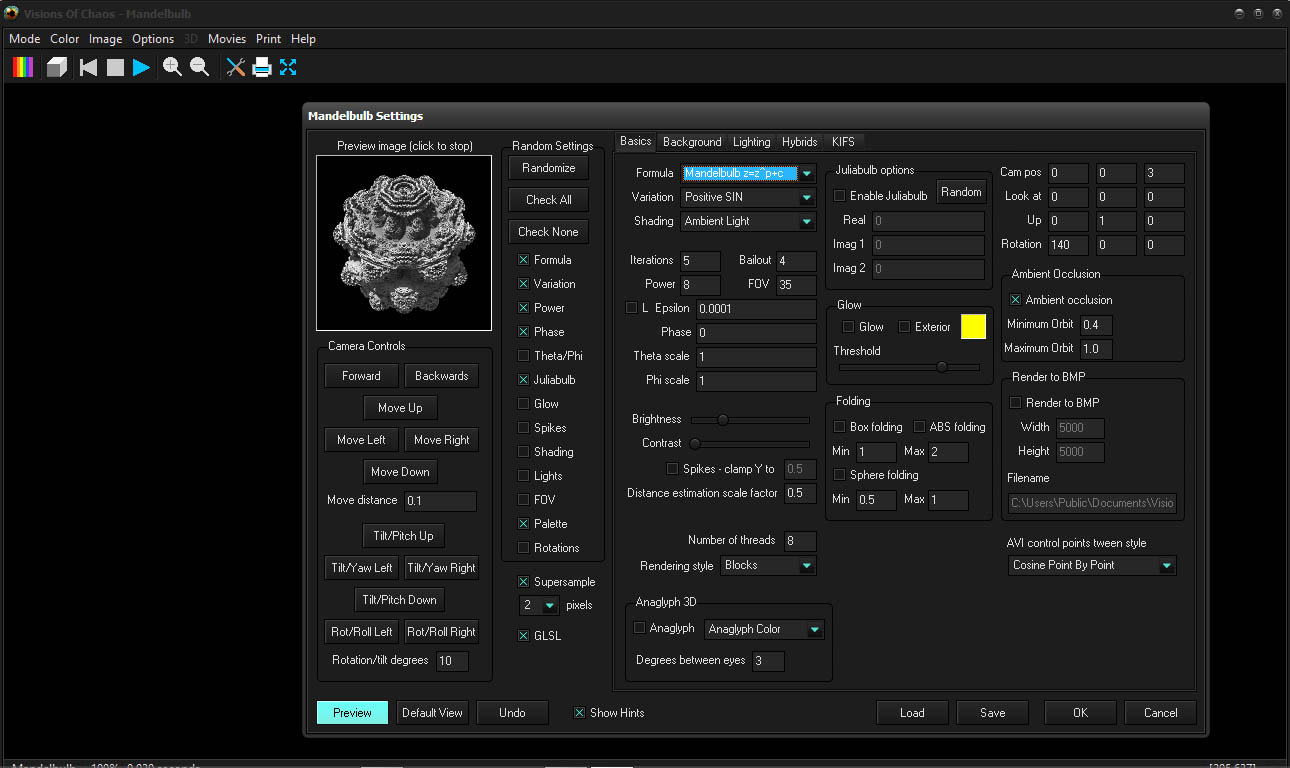Click the OK button
1290x768 pixels.
[1080, 713]
